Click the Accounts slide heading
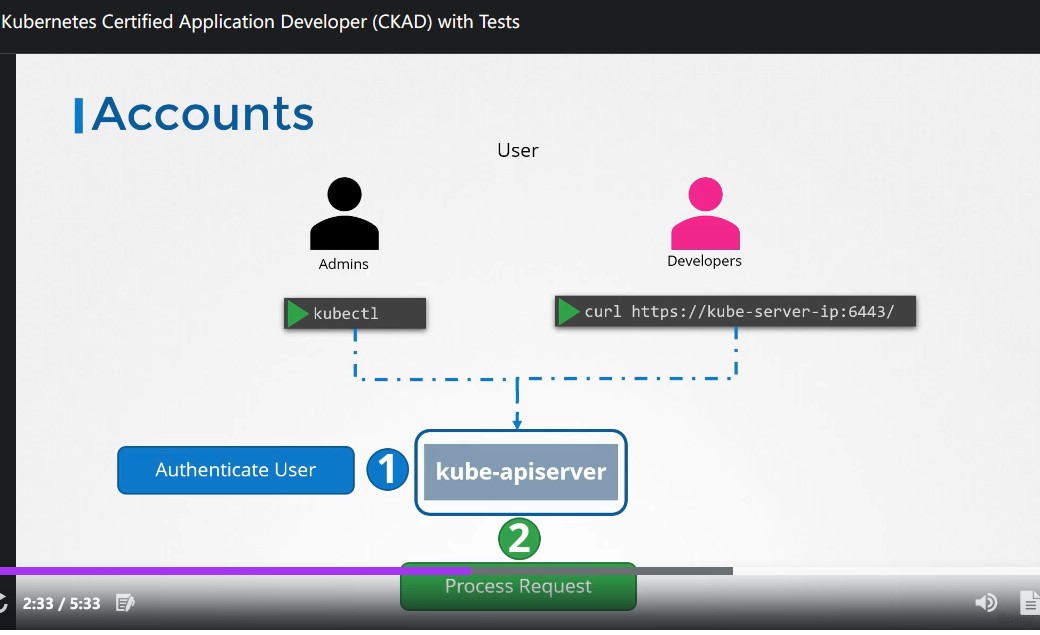The height and width of the screenshot is (635, 1040). (202, 113)
